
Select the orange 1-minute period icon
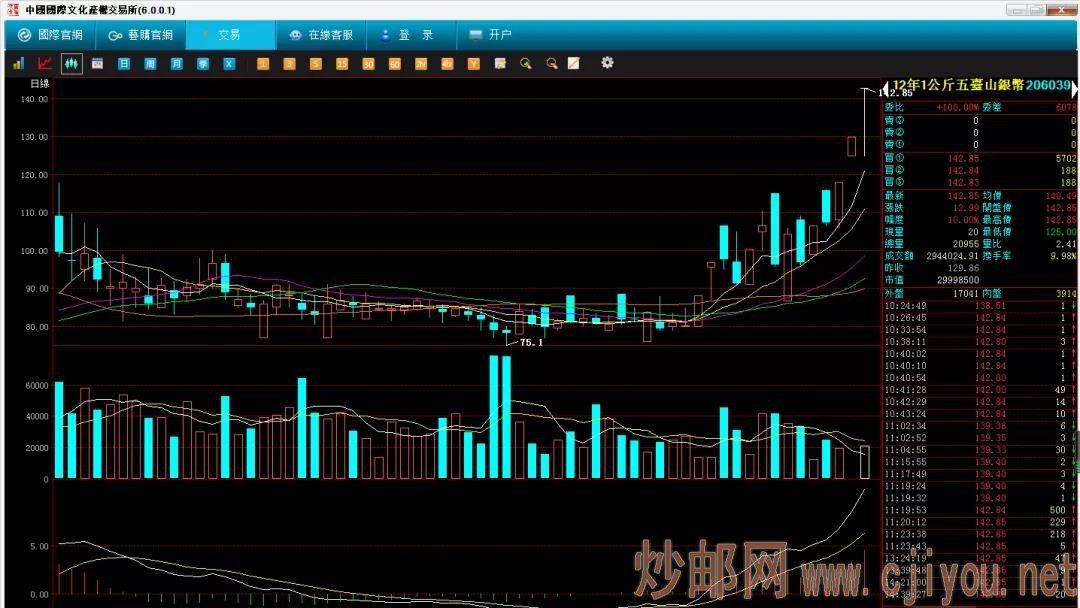[x=262, y=63]
